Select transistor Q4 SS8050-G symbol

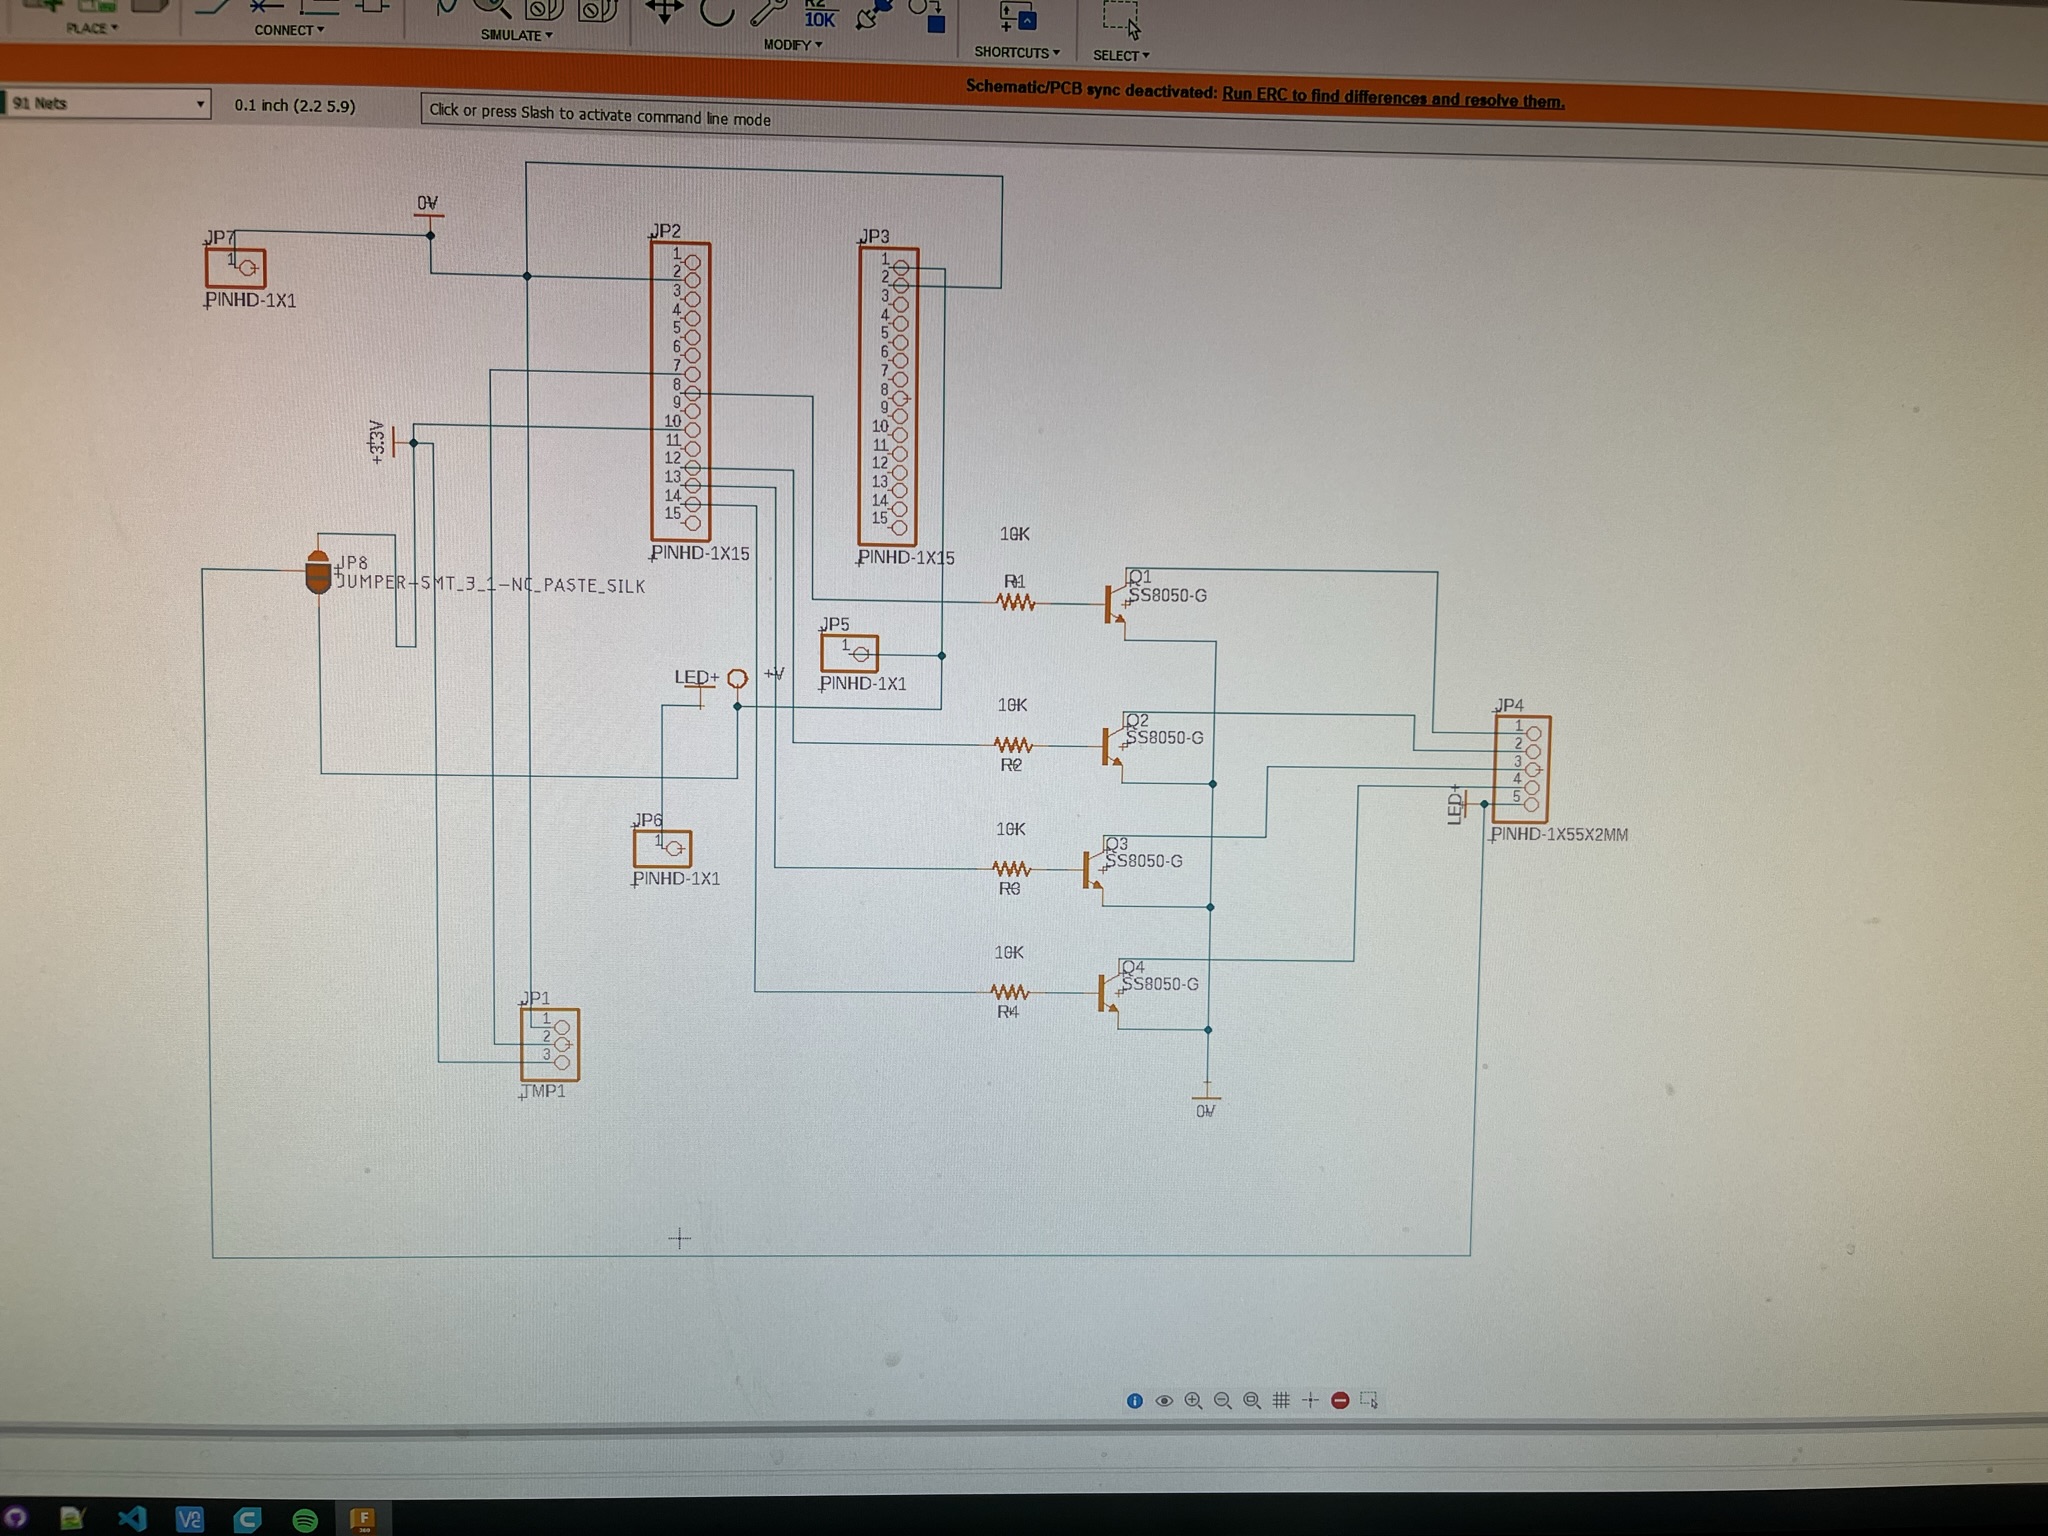point(1109,993)
